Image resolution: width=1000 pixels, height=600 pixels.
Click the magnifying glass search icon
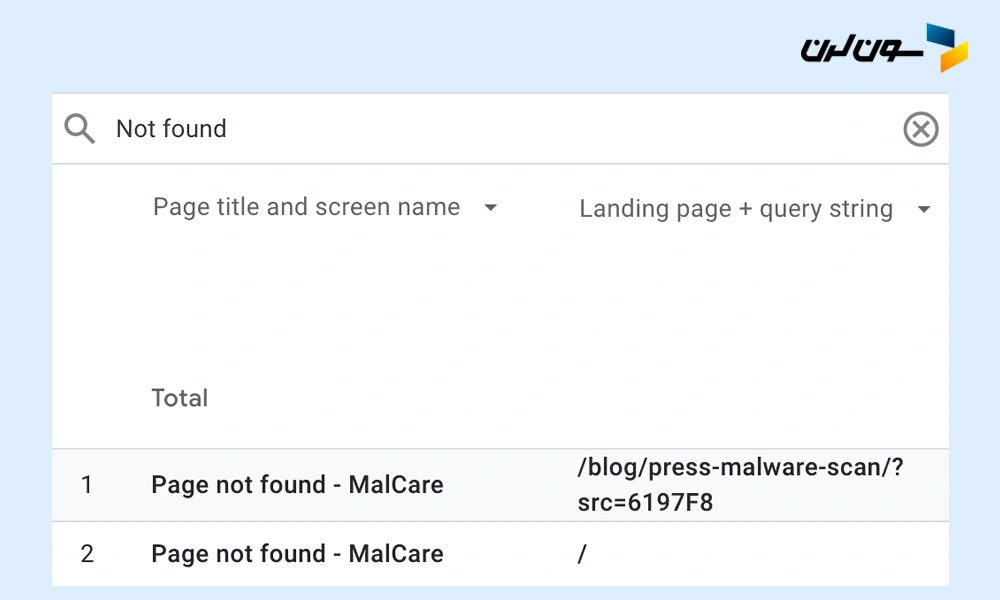point(79,128)
